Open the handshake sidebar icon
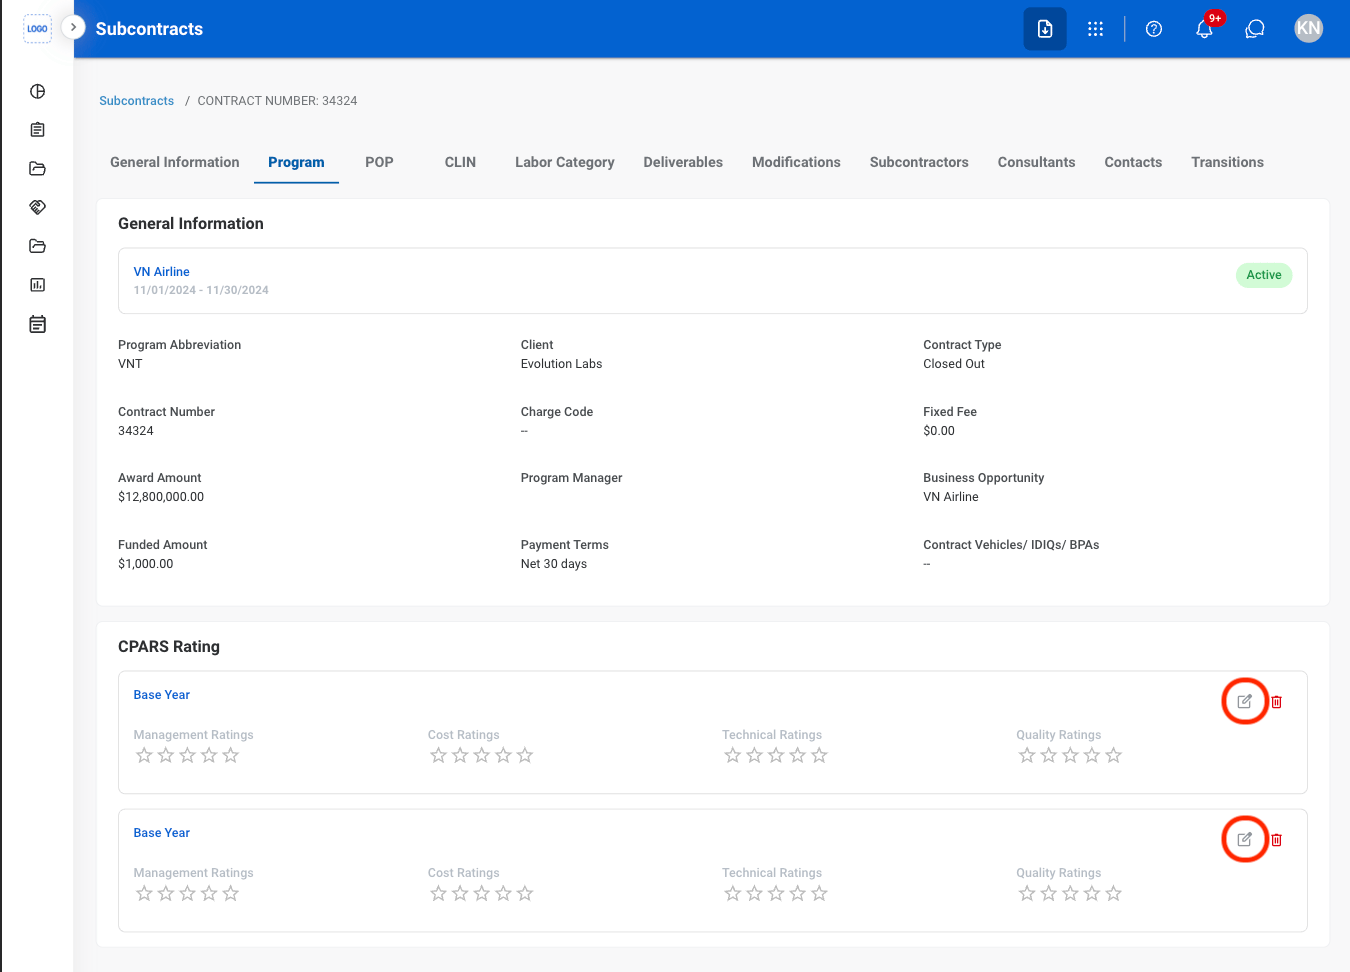Screen dimensions: 1350x972 (x=38, y=207)
